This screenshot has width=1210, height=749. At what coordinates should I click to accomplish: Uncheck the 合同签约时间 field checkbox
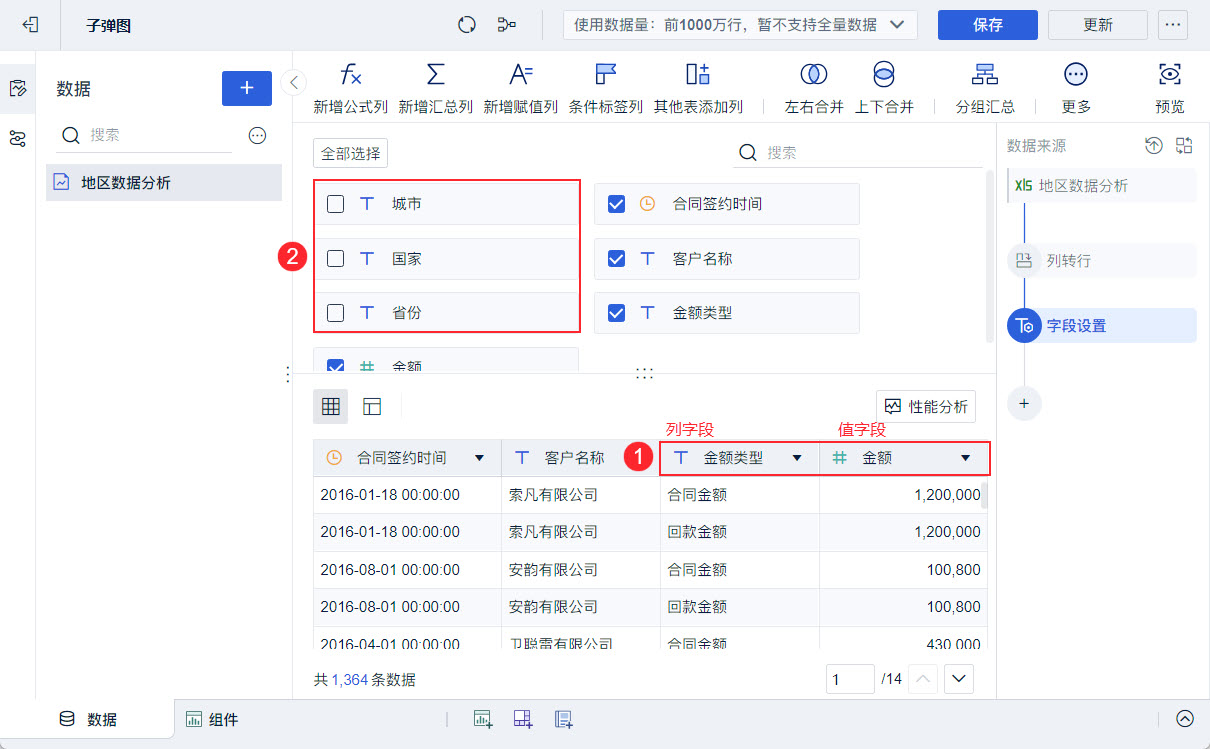click(617, 204)
